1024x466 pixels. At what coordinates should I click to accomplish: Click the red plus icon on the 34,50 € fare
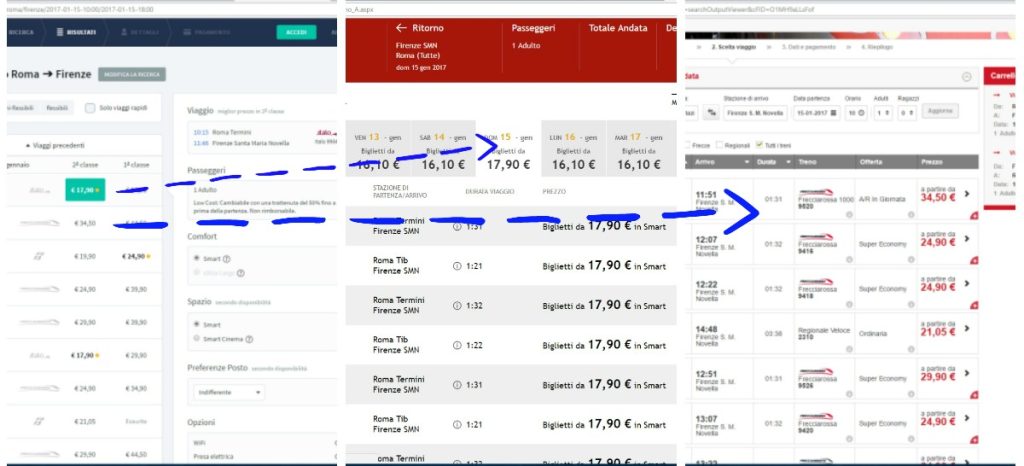(x=973, y=215)
